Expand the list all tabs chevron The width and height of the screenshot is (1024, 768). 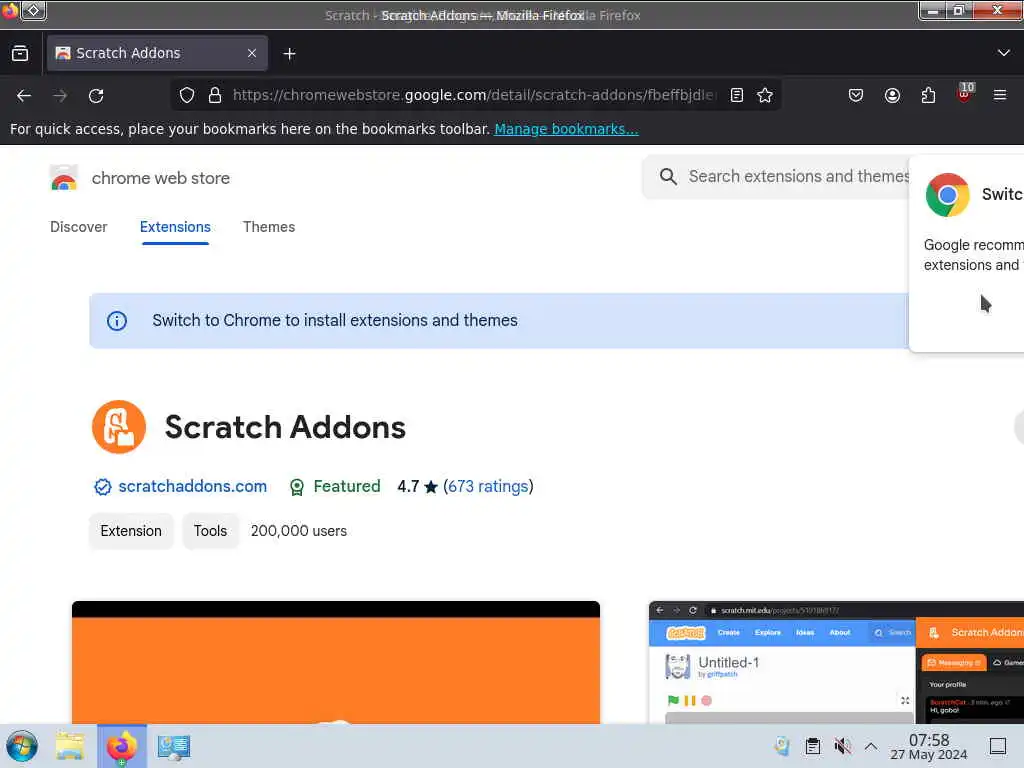(1003, 53)
